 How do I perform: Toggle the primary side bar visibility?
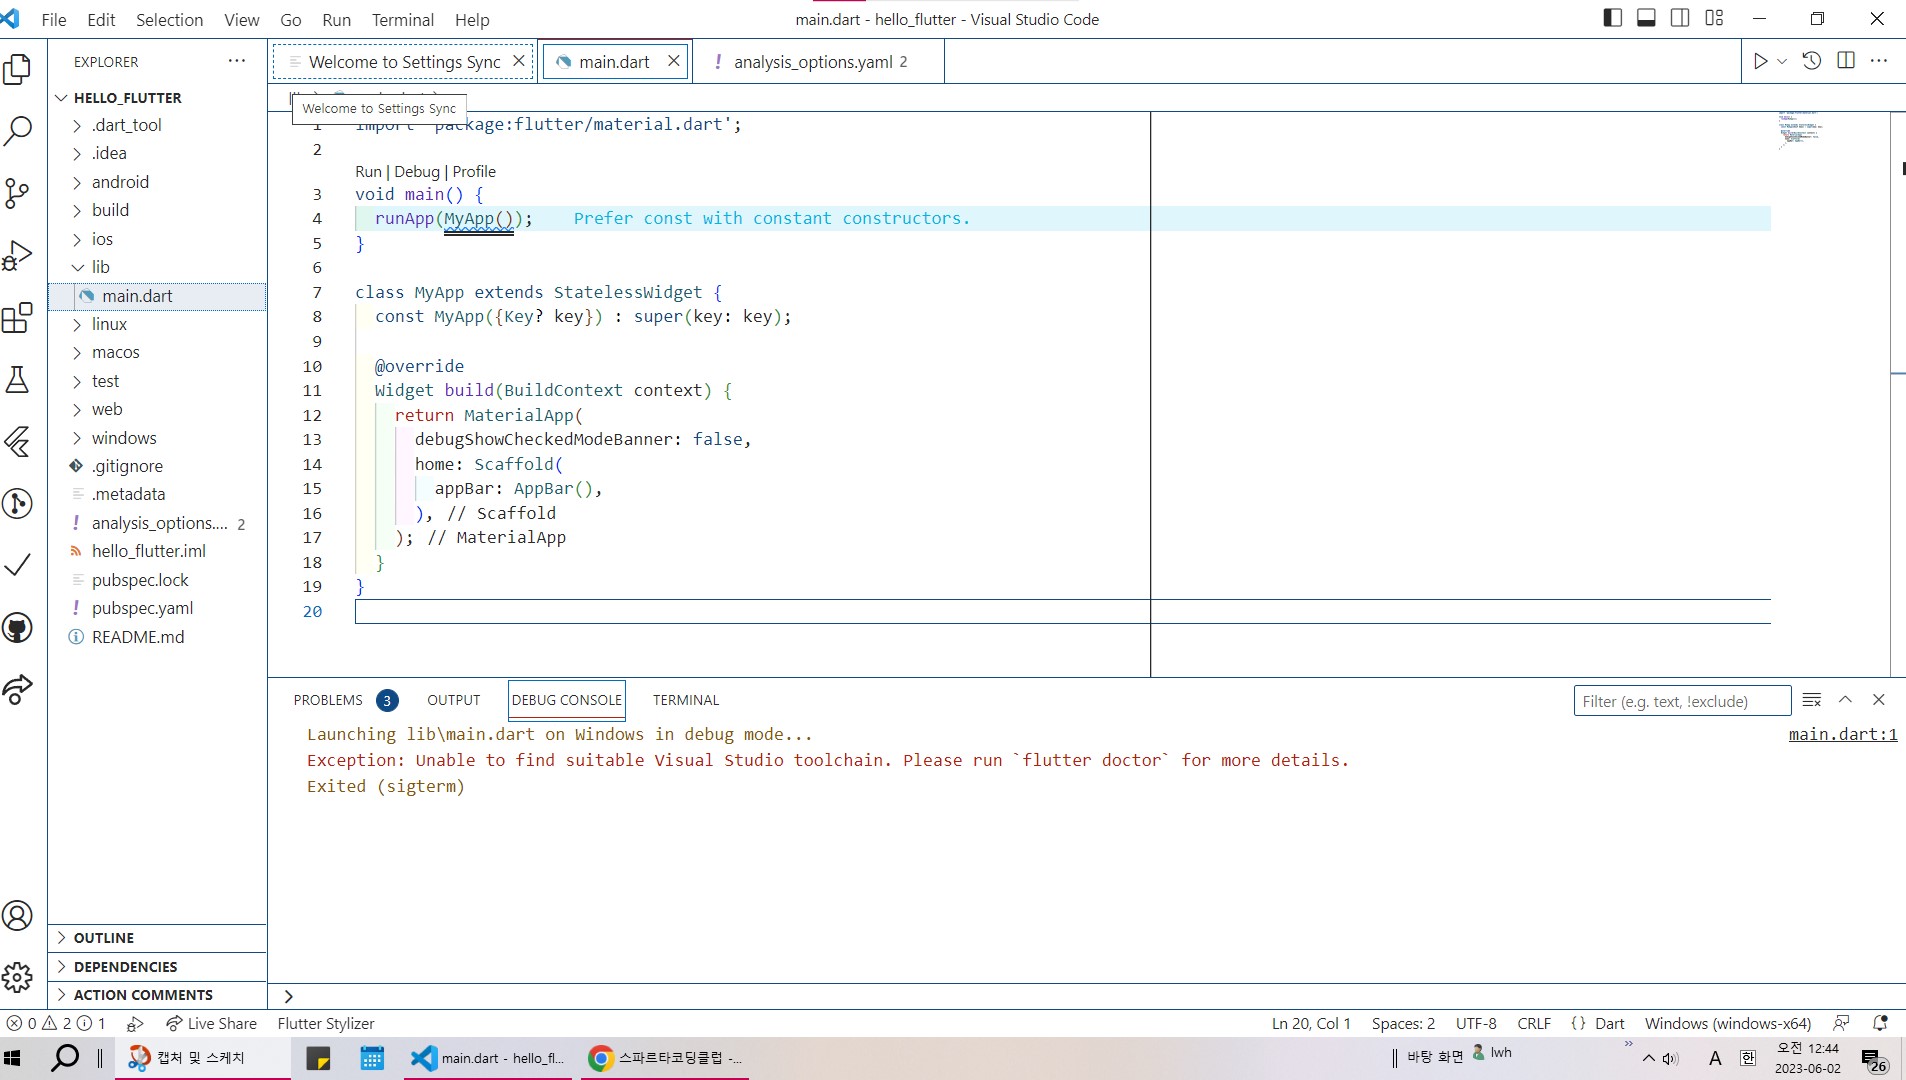point(1612,18)
